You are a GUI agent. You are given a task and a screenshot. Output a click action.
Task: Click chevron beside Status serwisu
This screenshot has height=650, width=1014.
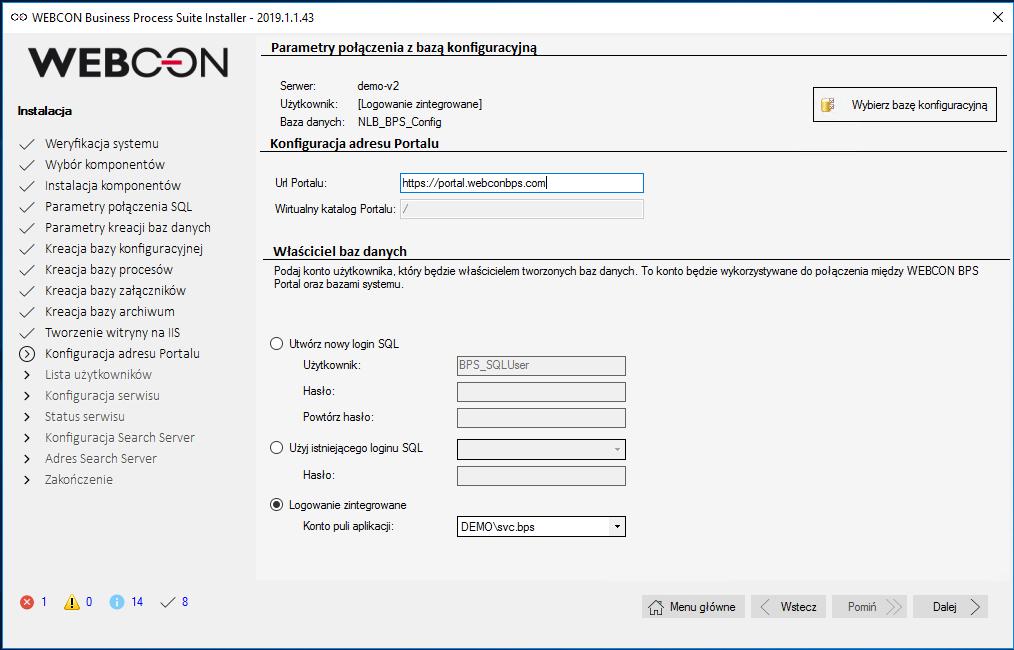(x=27, y=417)
